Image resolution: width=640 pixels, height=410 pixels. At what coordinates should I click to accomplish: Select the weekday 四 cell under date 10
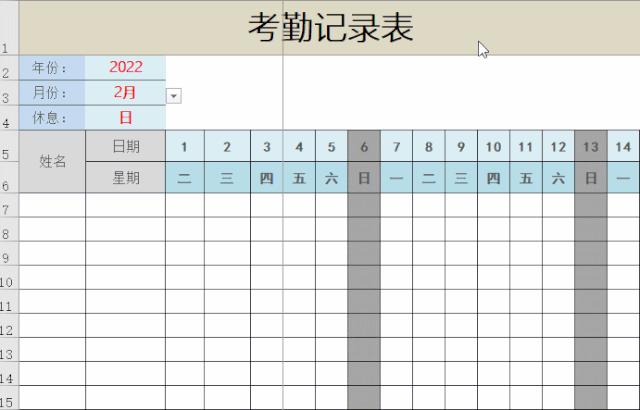click(493, 177)
